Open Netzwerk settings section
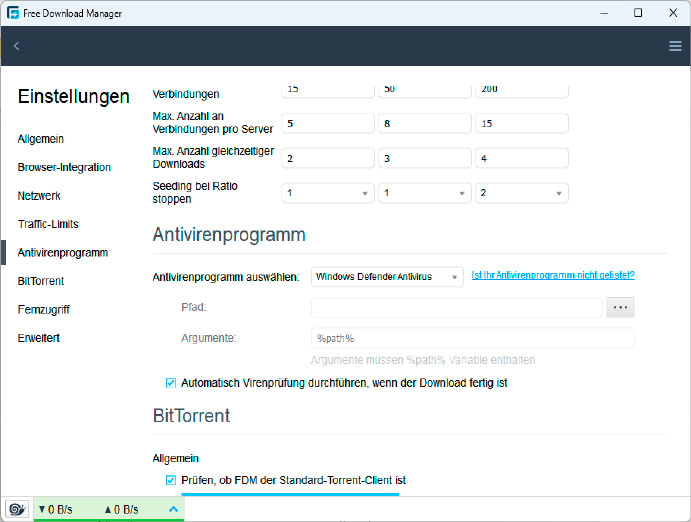Viewport: 691px width, 522px height. pos(39,196)
